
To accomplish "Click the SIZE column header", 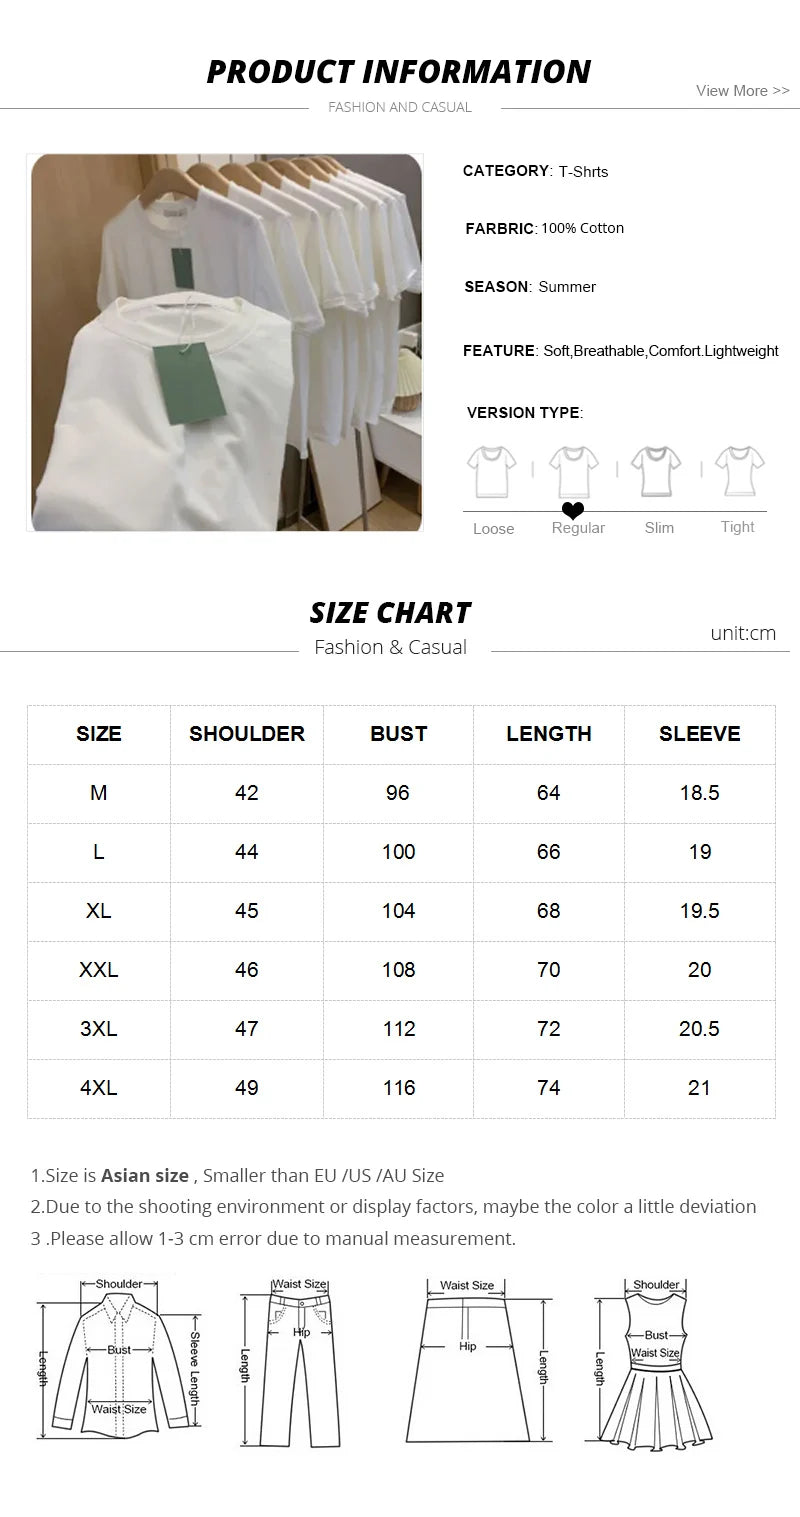I will (x=99, y=734).
